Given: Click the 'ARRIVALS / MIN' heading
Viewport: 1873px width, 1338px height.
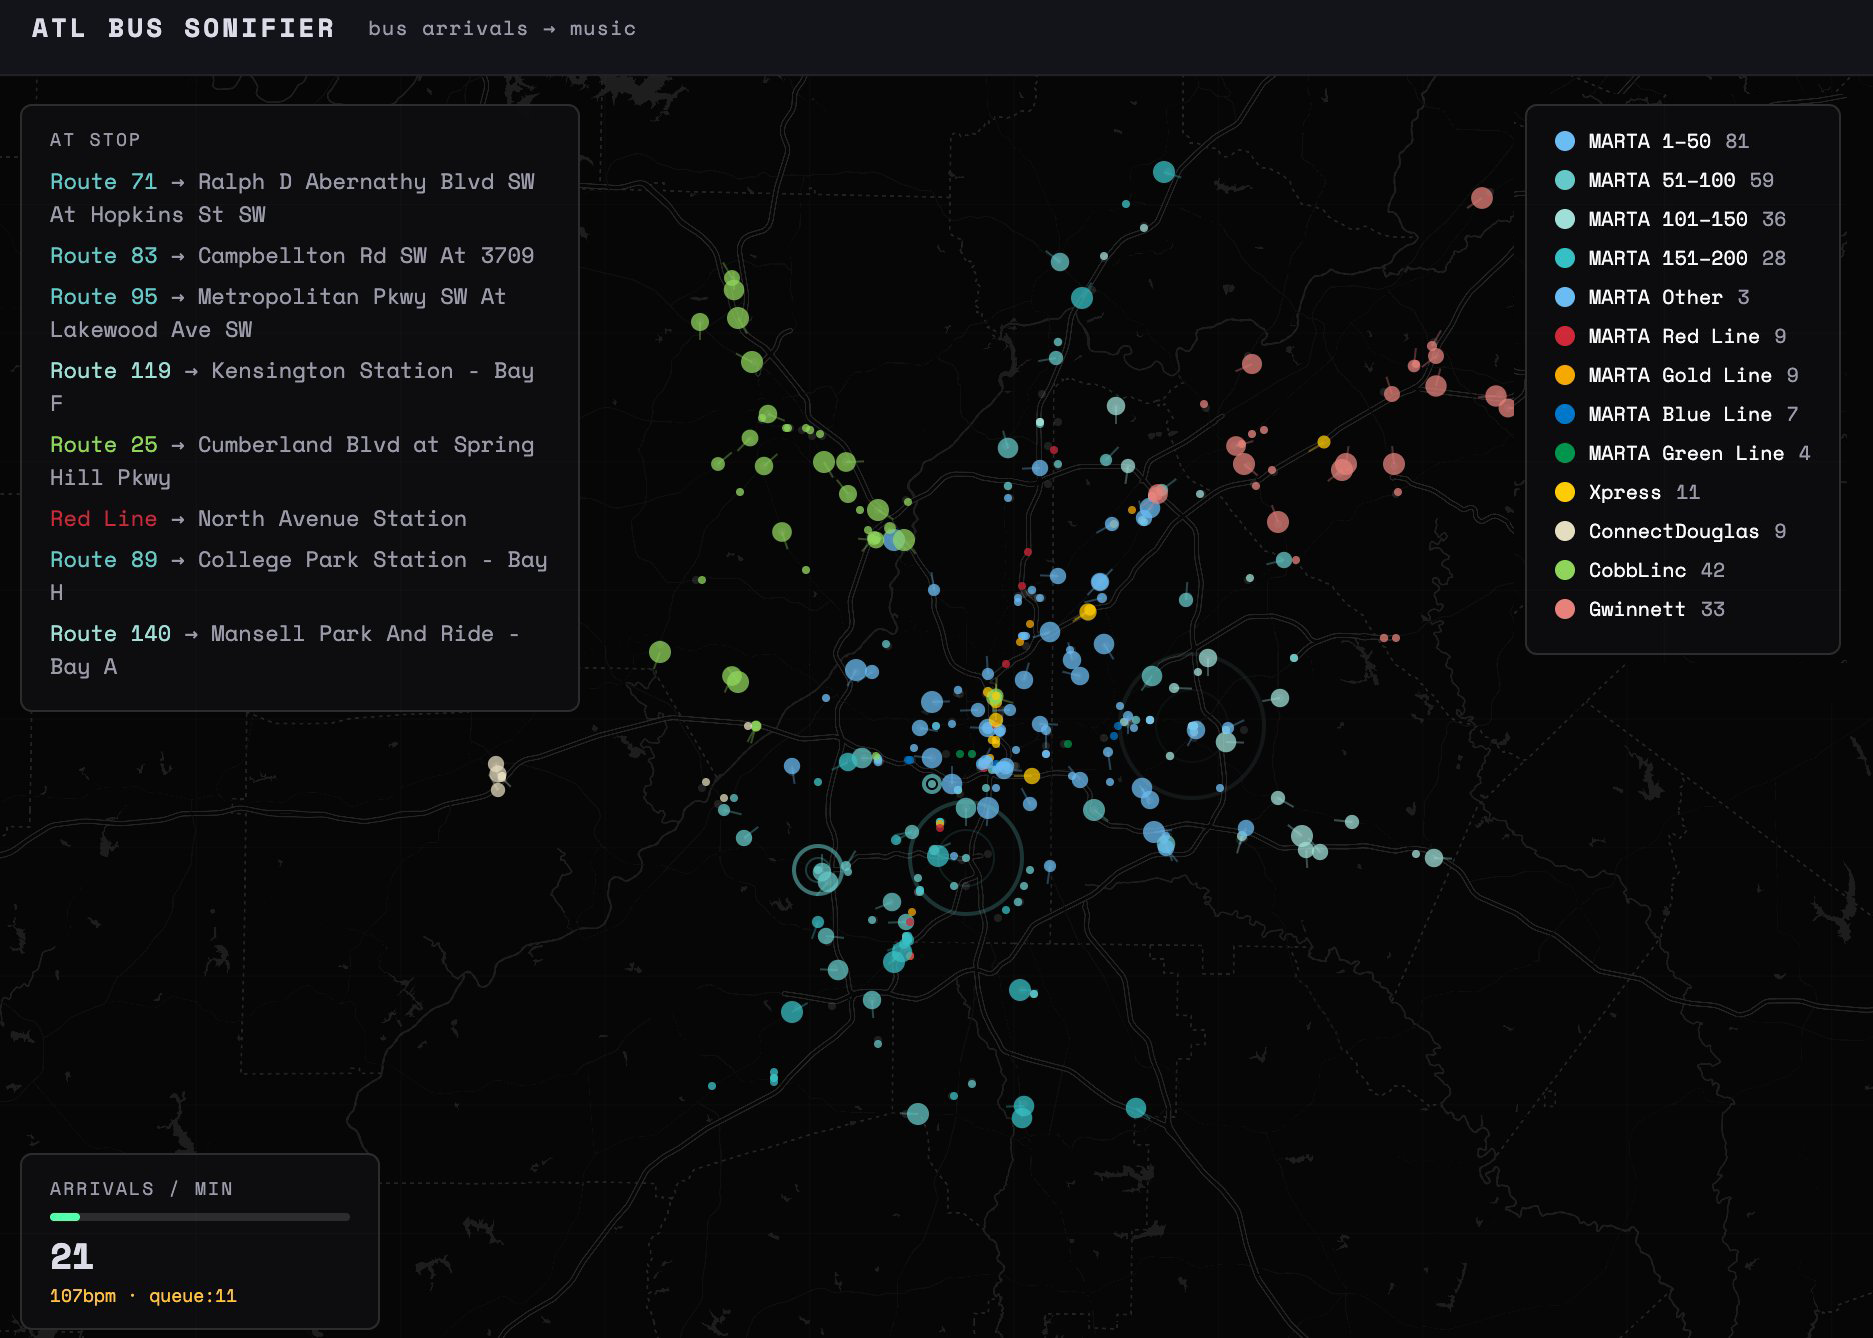Looking at the screenshot, I should pos(141,1189).
